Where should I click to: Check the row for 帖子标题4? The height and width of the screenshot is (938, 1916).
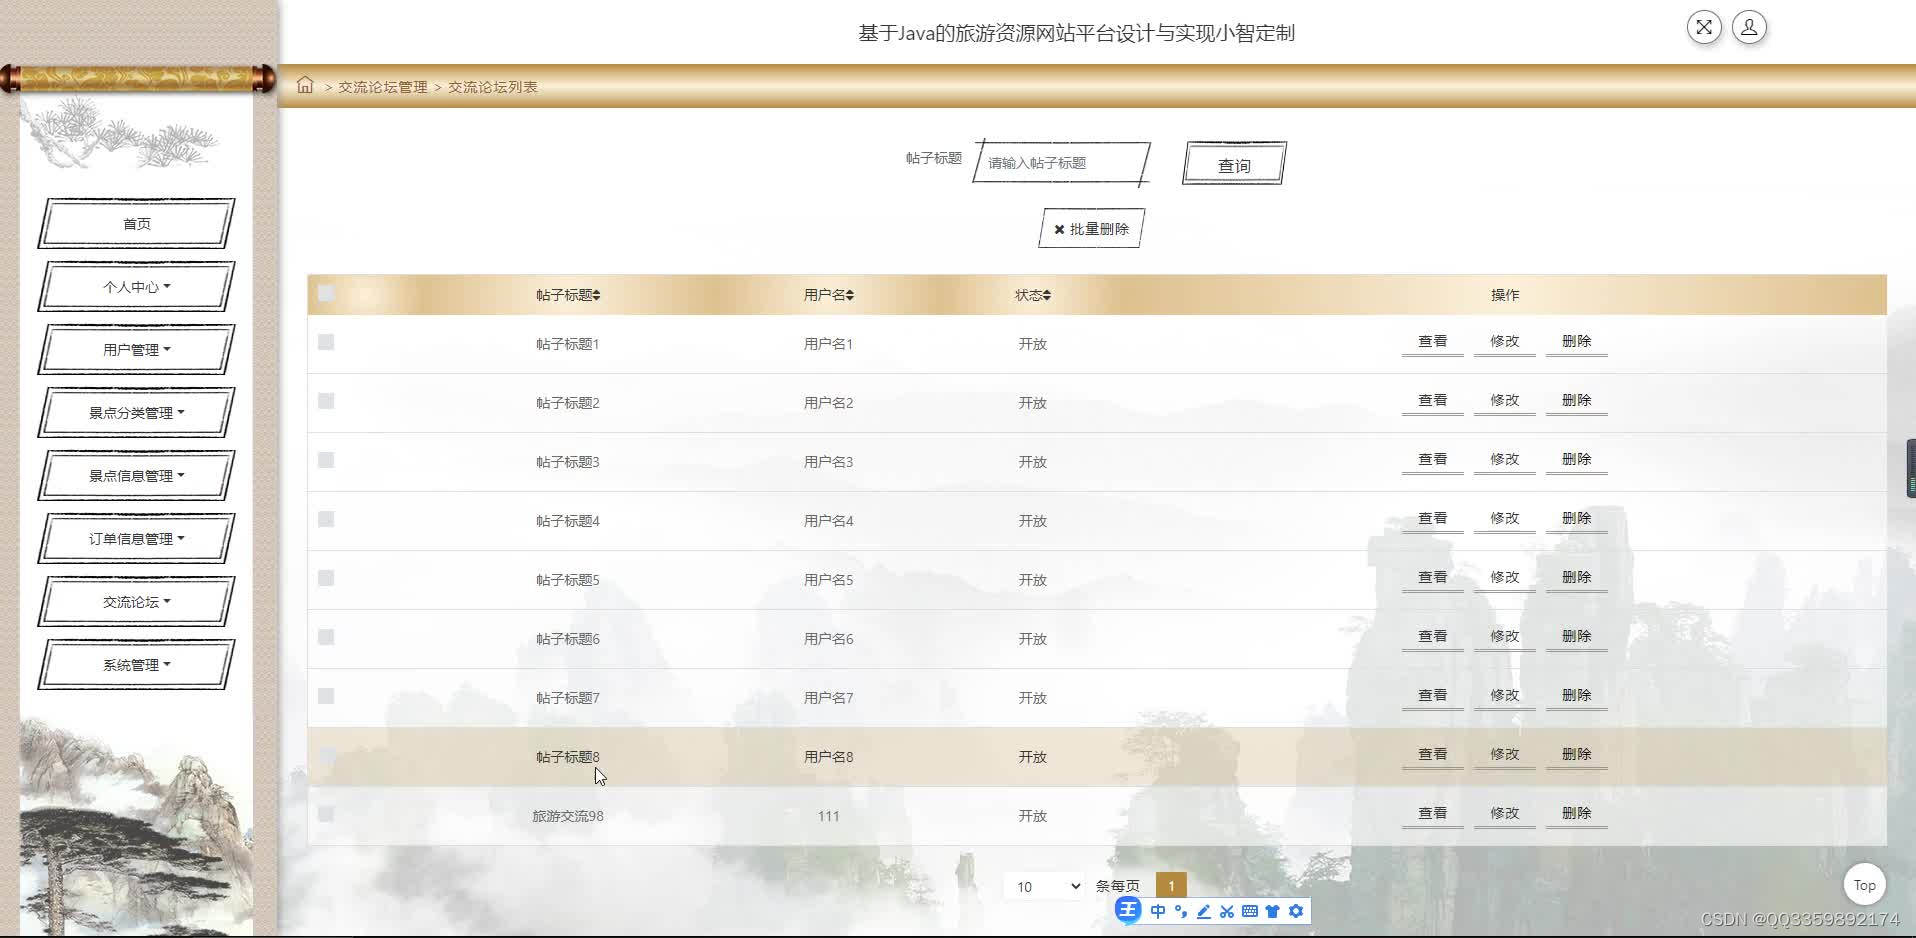pos(326,519)
